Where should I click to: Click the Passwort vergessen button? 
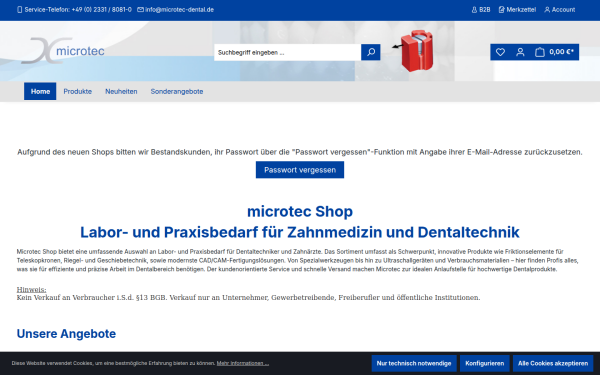pos(300,170)
